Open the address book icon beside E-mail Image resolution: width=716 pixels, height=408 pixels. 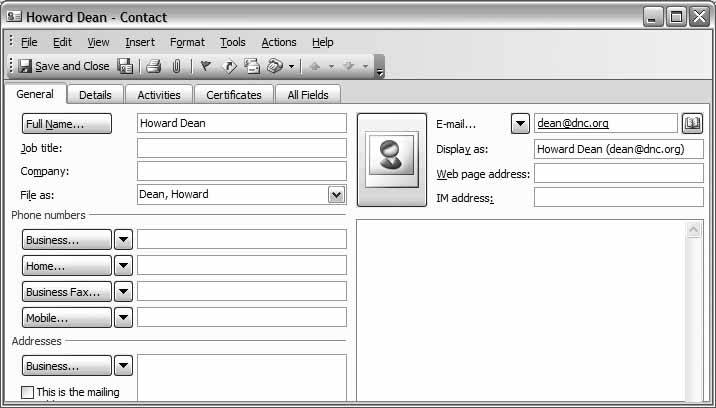point(692,123)
